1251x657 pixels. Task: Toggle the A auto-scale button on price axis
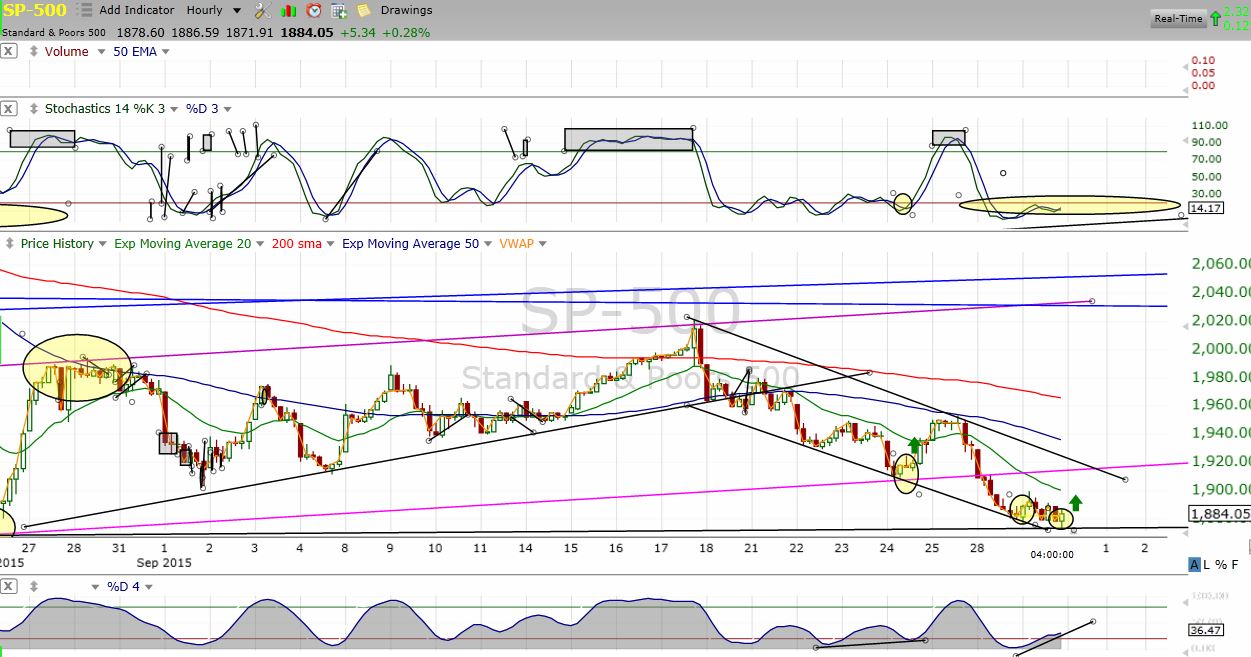pyautogui.click(x=1194, y=565)
